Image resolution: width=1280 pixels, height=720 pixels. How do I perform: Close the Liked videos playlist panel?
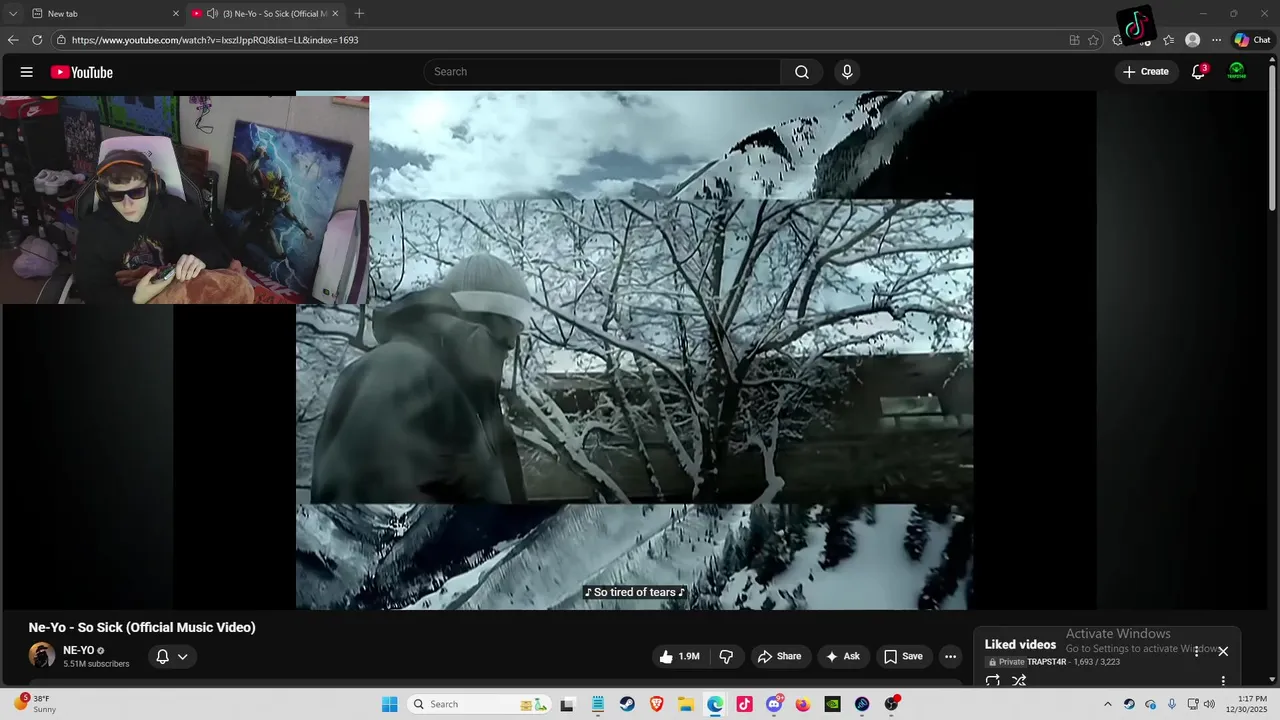1222,651
